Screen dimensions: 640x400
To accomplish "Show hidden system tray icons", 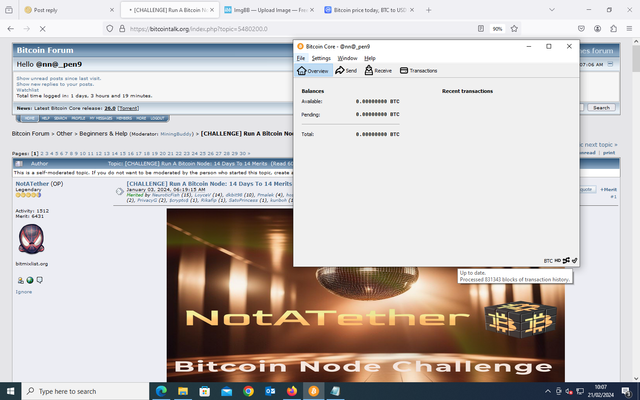I will 548,391.
